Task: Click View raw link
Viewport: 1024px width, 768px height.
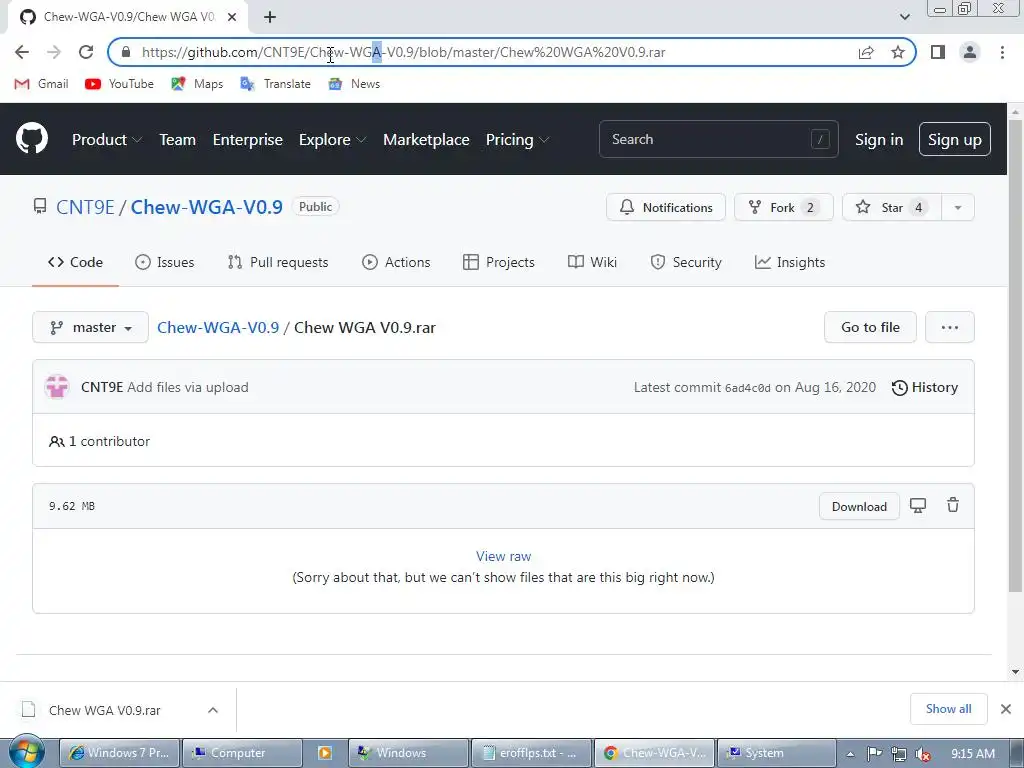Action: pos(503,556)
